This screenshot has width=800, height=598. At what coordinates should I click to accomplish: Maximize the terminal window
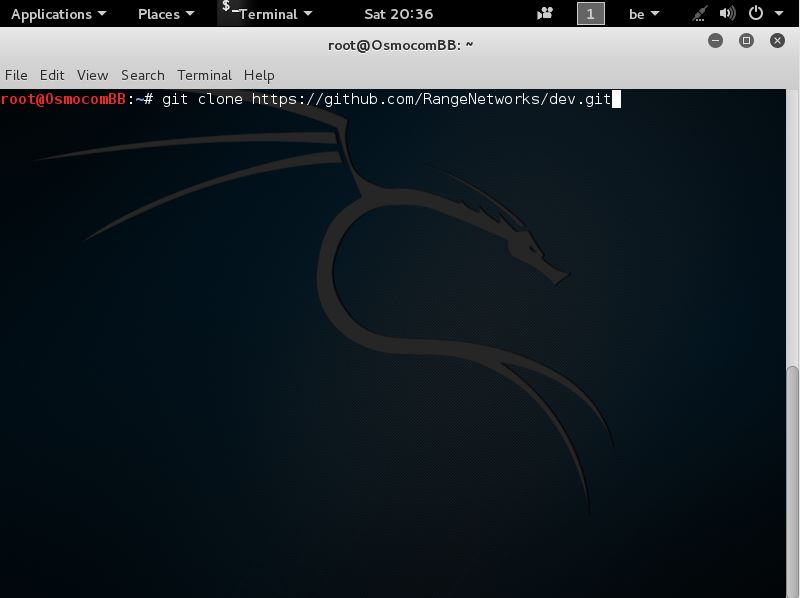click(x=746, y=40)
